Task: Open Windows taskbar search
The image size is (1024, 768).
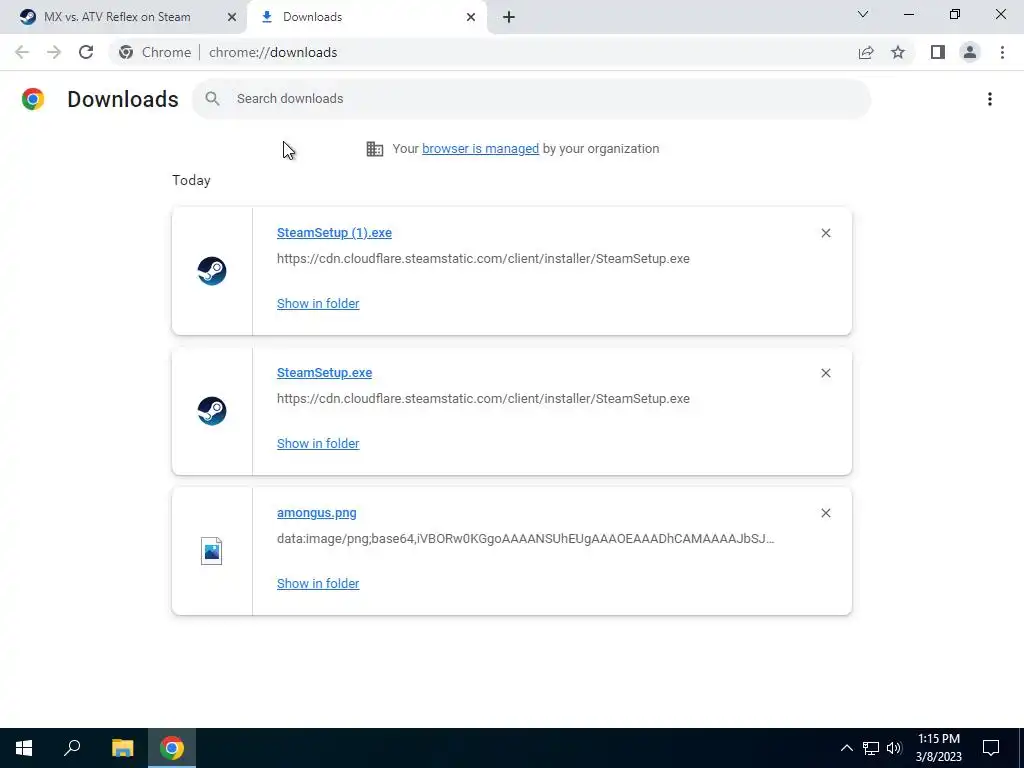Action: click(x=72, y=748)
